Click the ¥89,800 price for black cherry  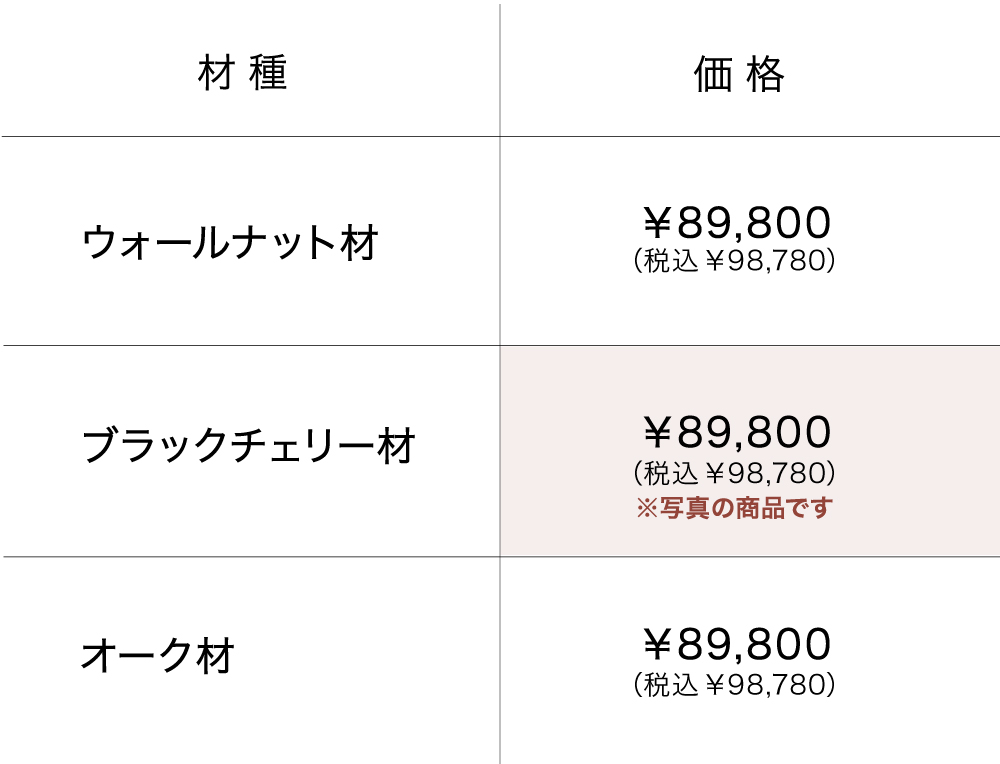736,432
